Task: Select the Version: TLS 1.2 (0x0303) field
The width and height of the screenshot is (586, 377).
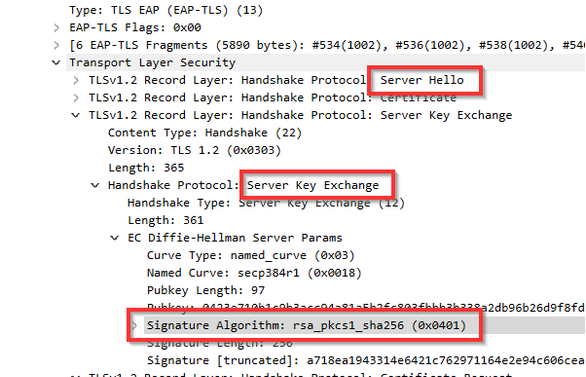Action: 194,151
